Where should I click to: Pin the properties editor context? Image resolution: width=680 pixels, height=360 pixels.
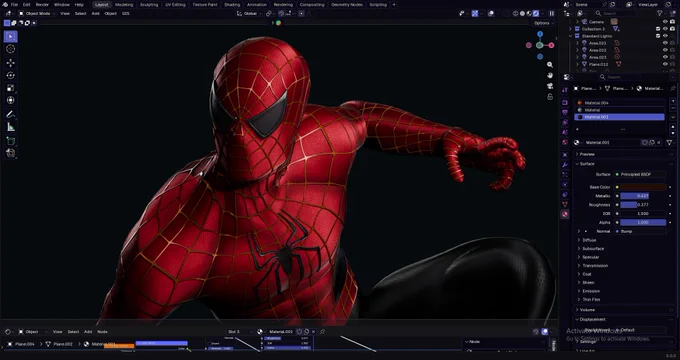[x=673, y=88]
